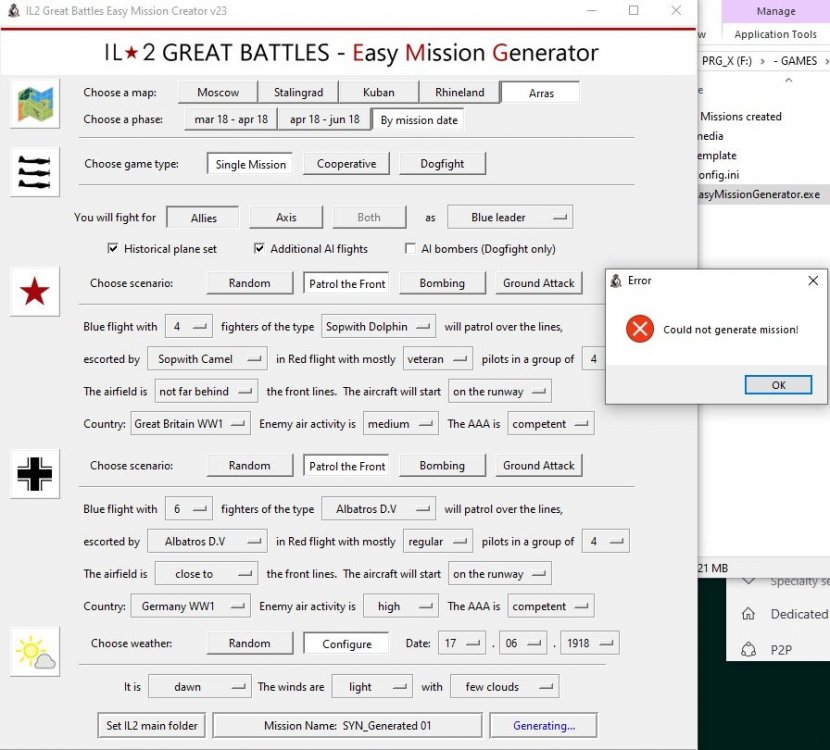Select the Dedicated server home icon
The height and width of the screenshot is (750, 830).
747,614
